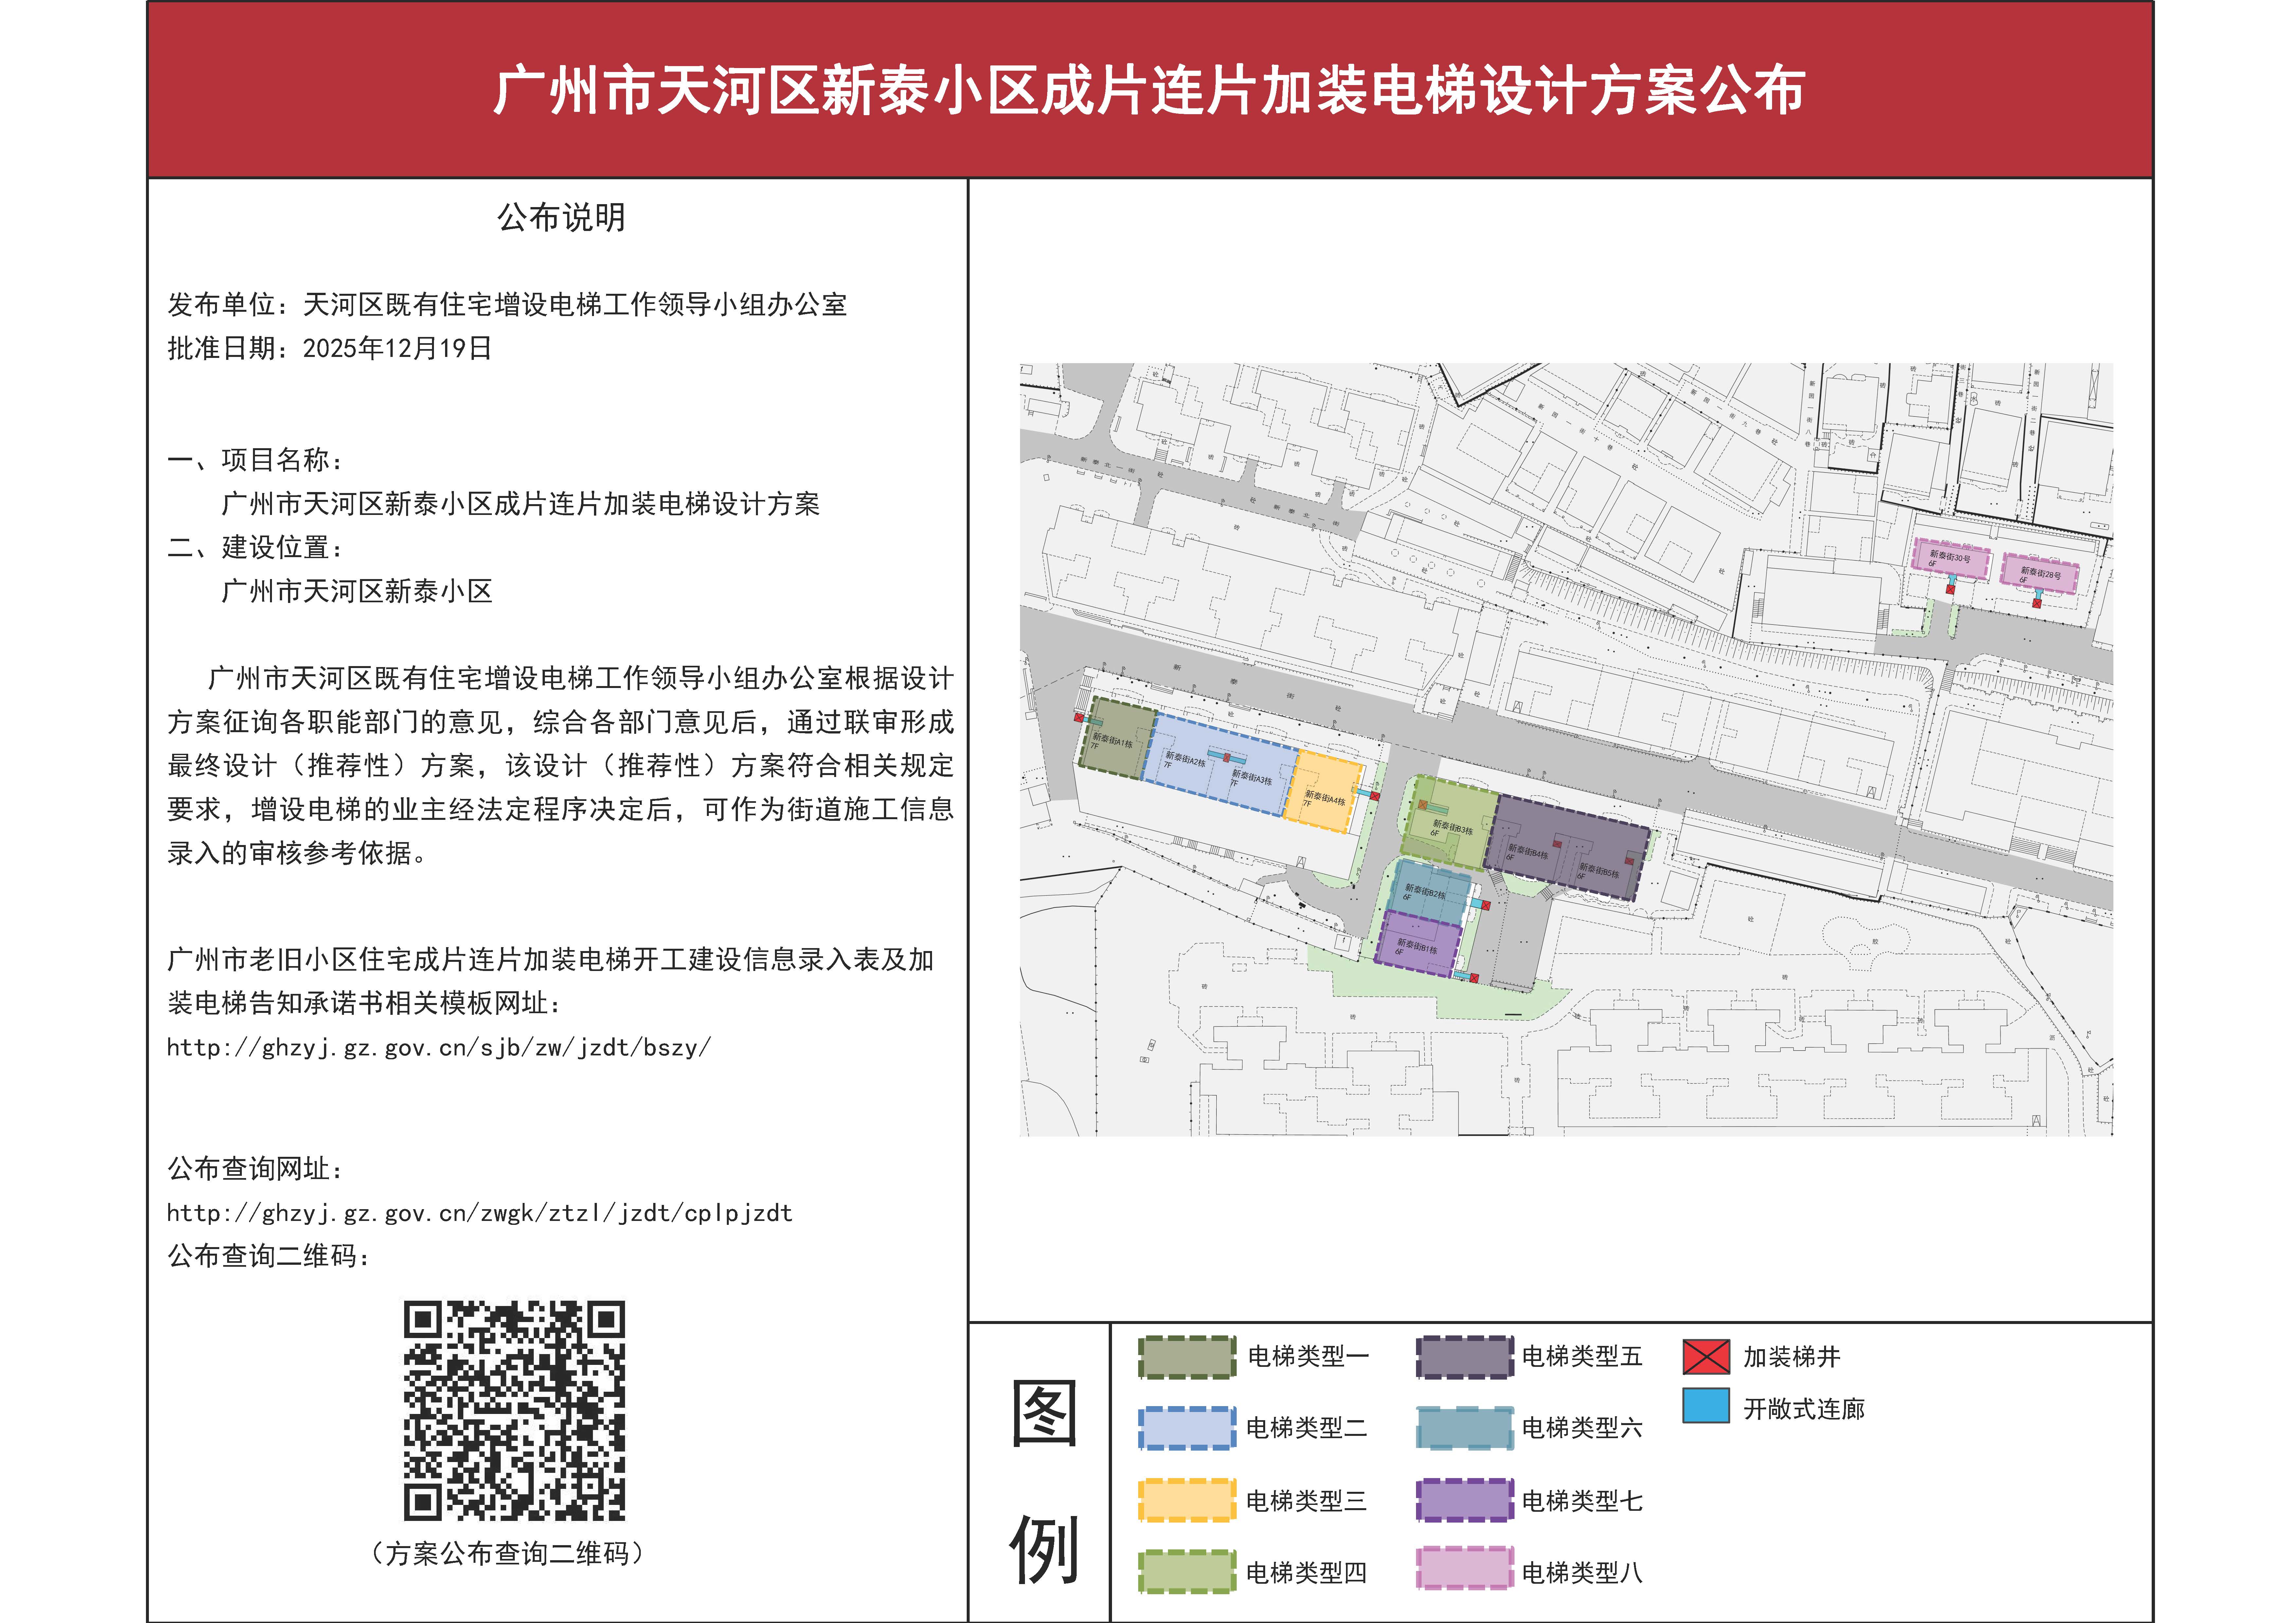The width and height of the screenshot is (2296, 1623).
Task: Click the 加装梯井 legend label
Action: pos(1792,1357)
